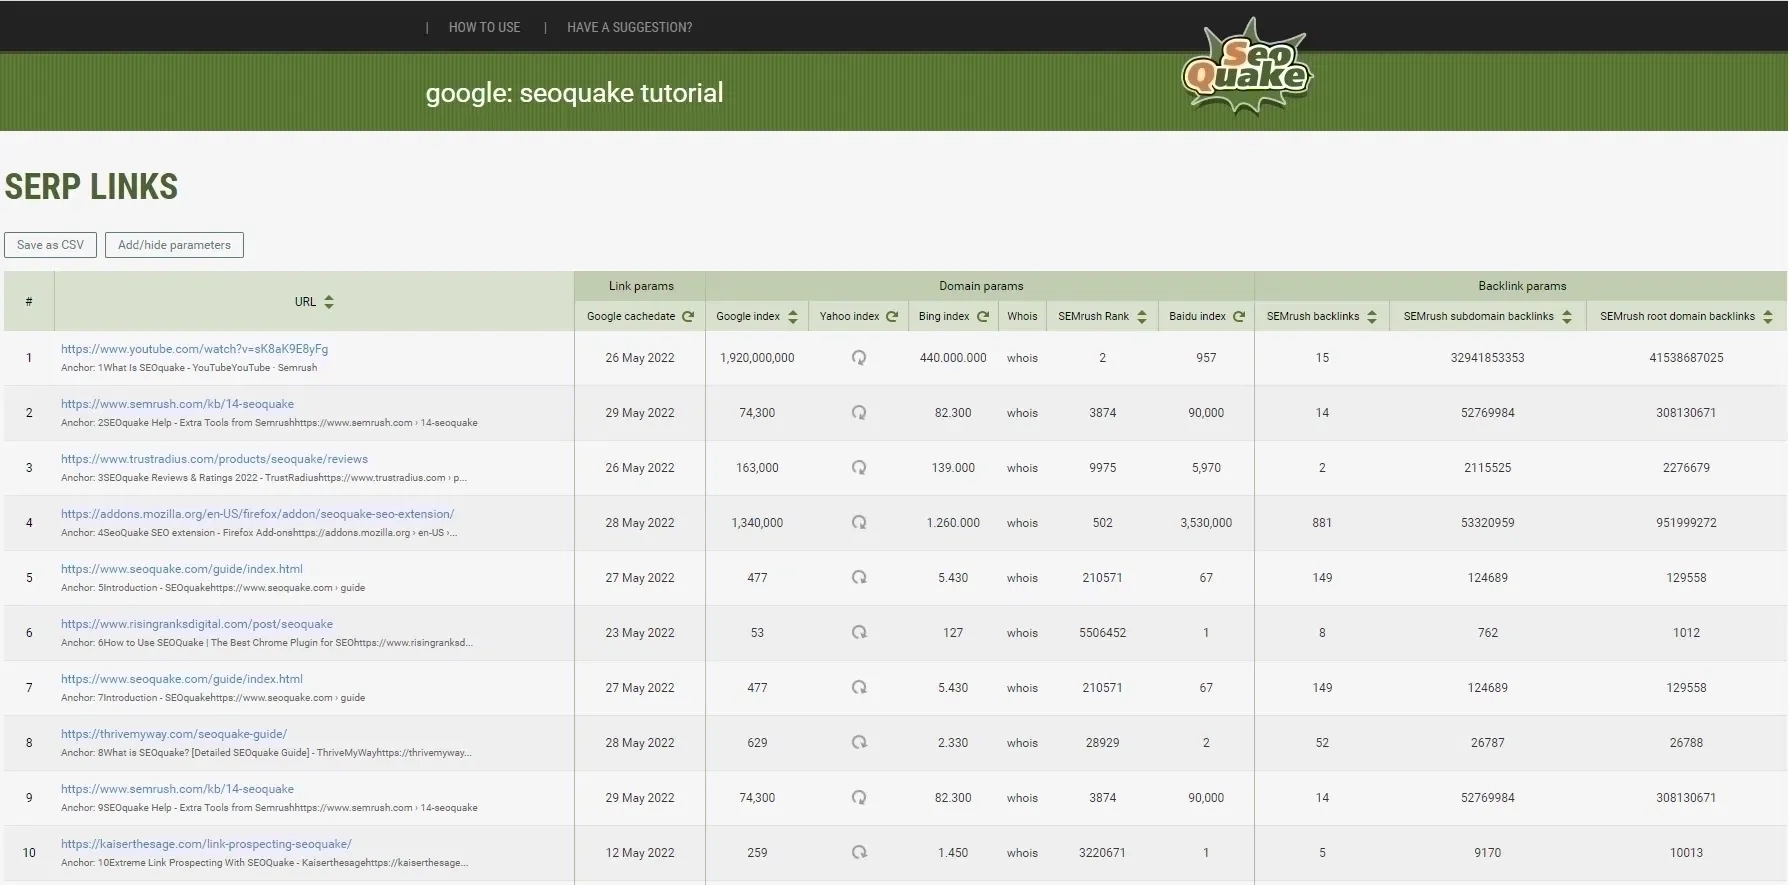Sort by SEMrush subdomain backlinks
The width and height of the screenshot is (1789, 885).
click(x=1567, y=317)
